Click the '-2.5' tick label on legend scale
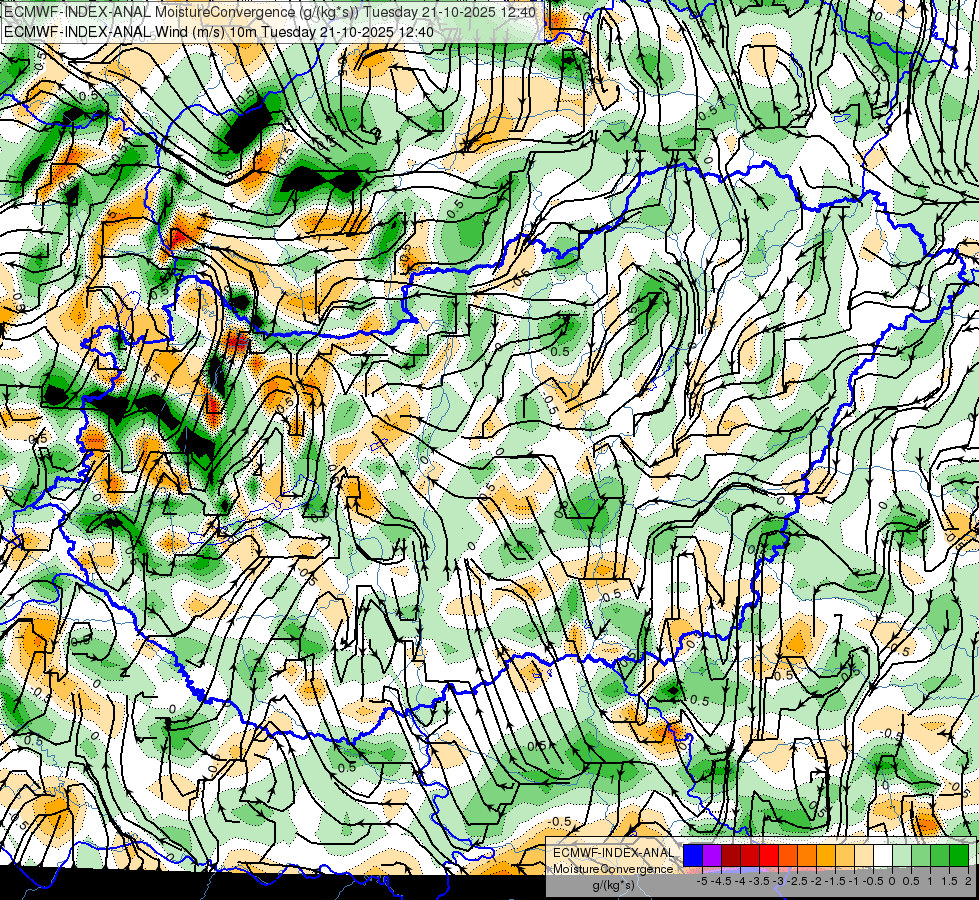The height and width of the screenshot is (900, 979). (x=797, y=881)
